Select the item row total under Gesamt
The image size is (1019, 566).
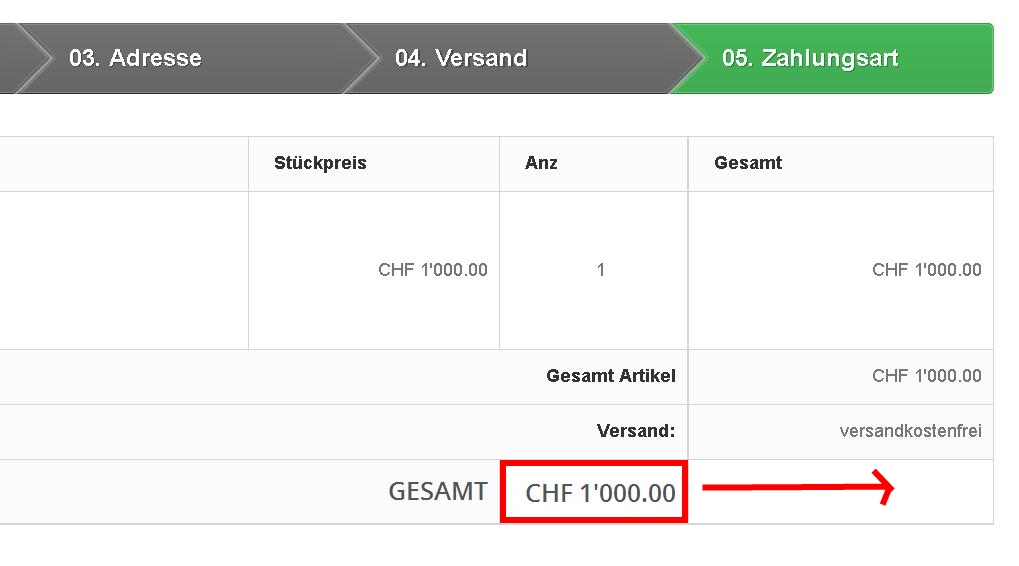click(926, 270)
